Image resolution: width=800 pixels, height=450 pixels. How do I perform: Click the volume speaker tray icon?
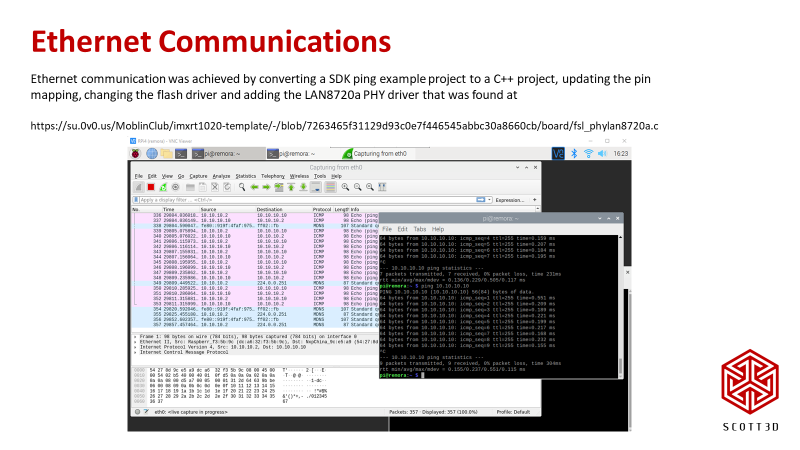(603, 154)
